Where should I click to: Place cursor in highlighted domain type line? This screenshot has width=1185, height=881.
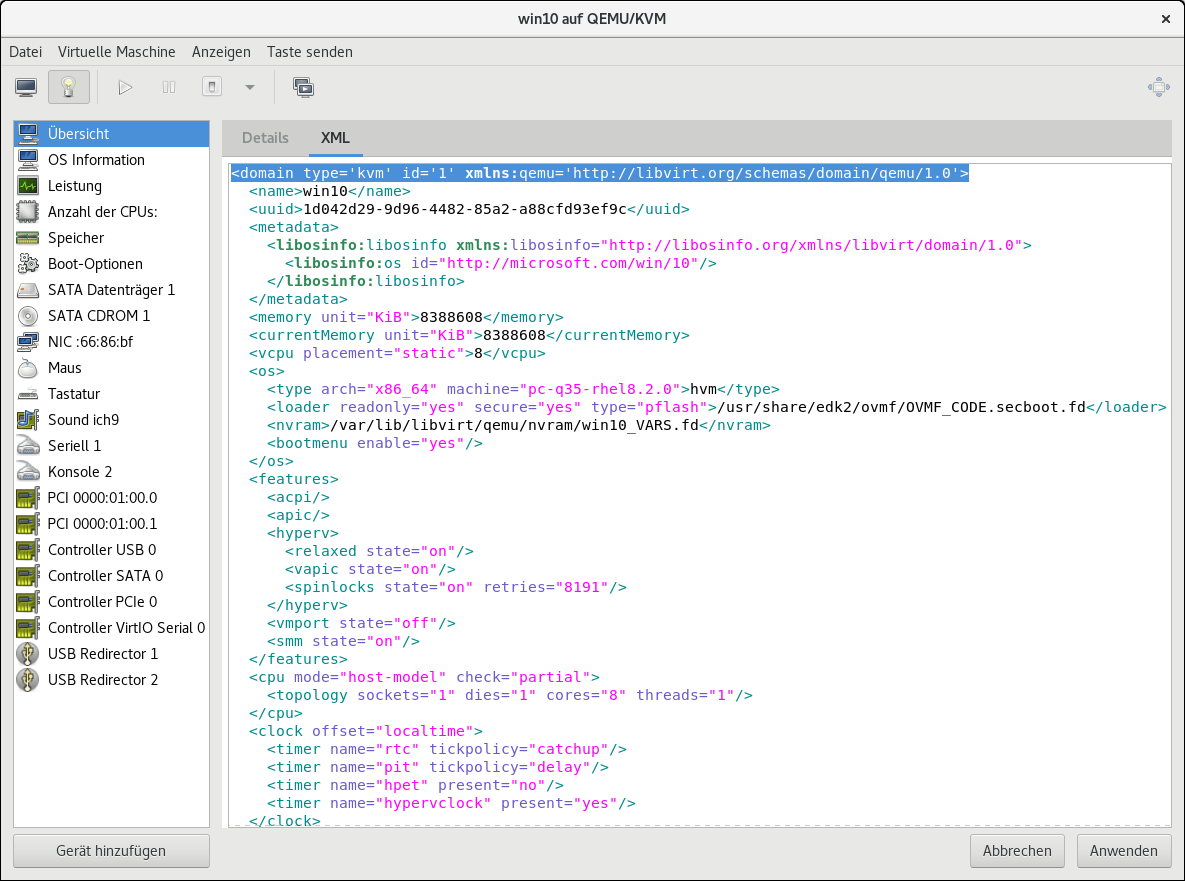click(599, 173)
